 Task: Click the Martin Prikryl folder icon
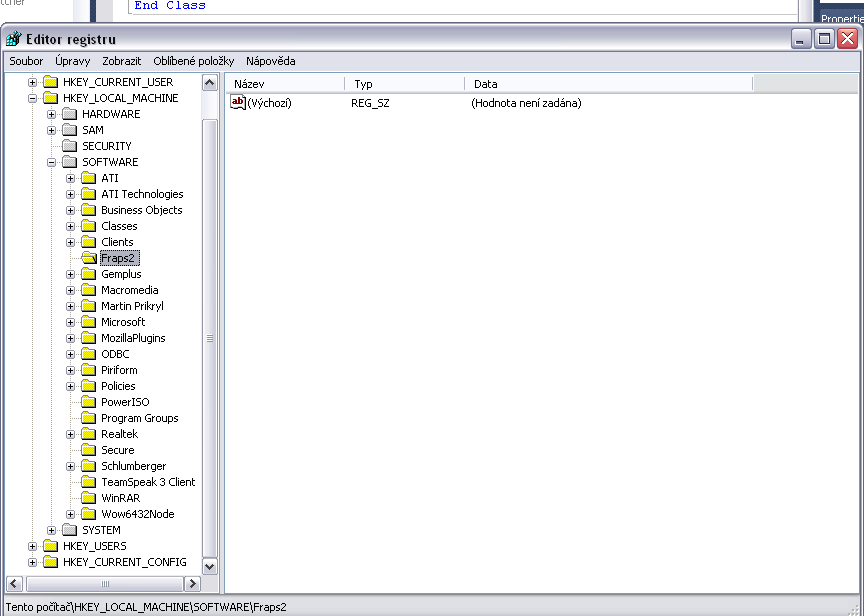[89, 306]
